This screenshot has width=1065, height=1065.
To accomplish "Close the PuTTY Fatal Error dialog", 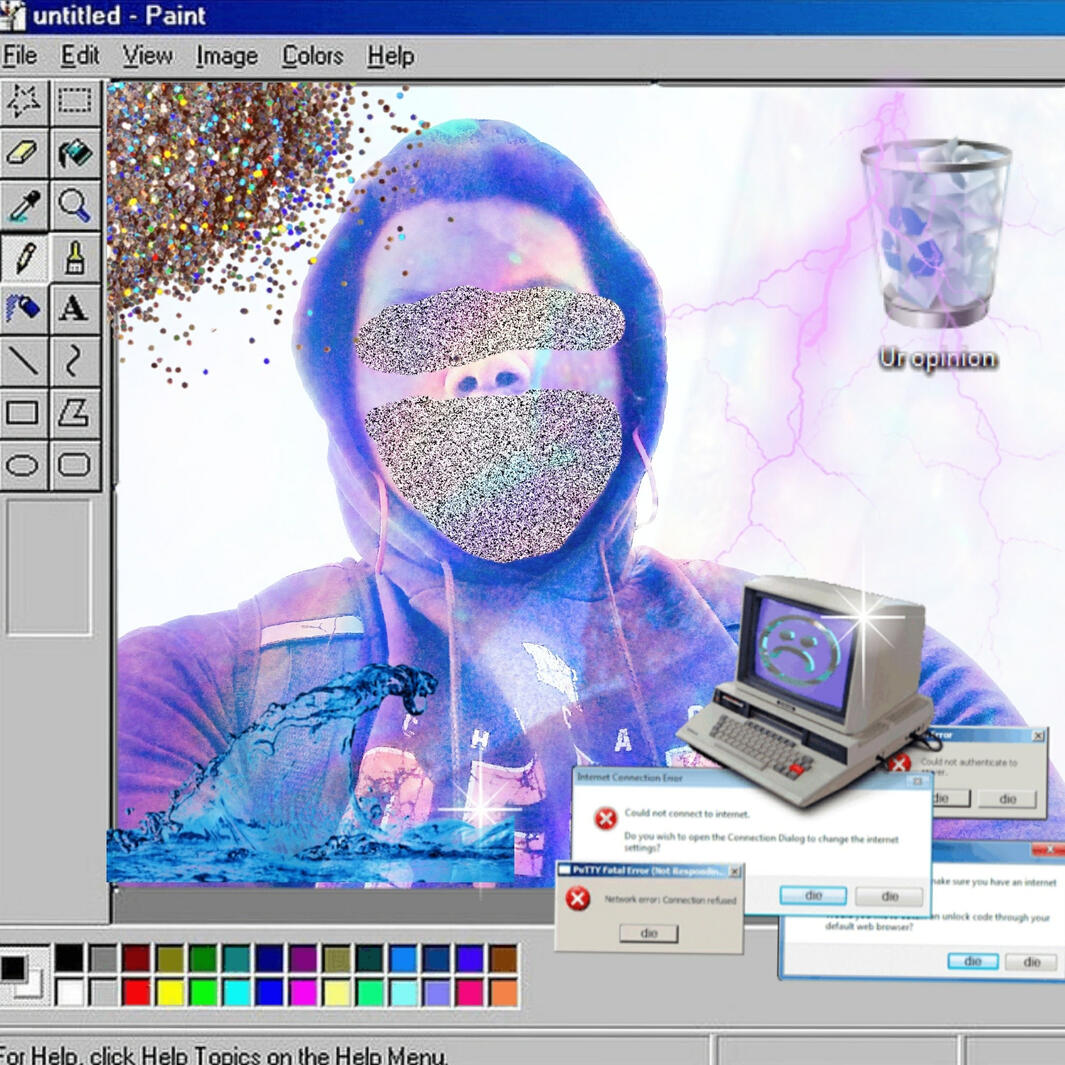I will 734,871.
